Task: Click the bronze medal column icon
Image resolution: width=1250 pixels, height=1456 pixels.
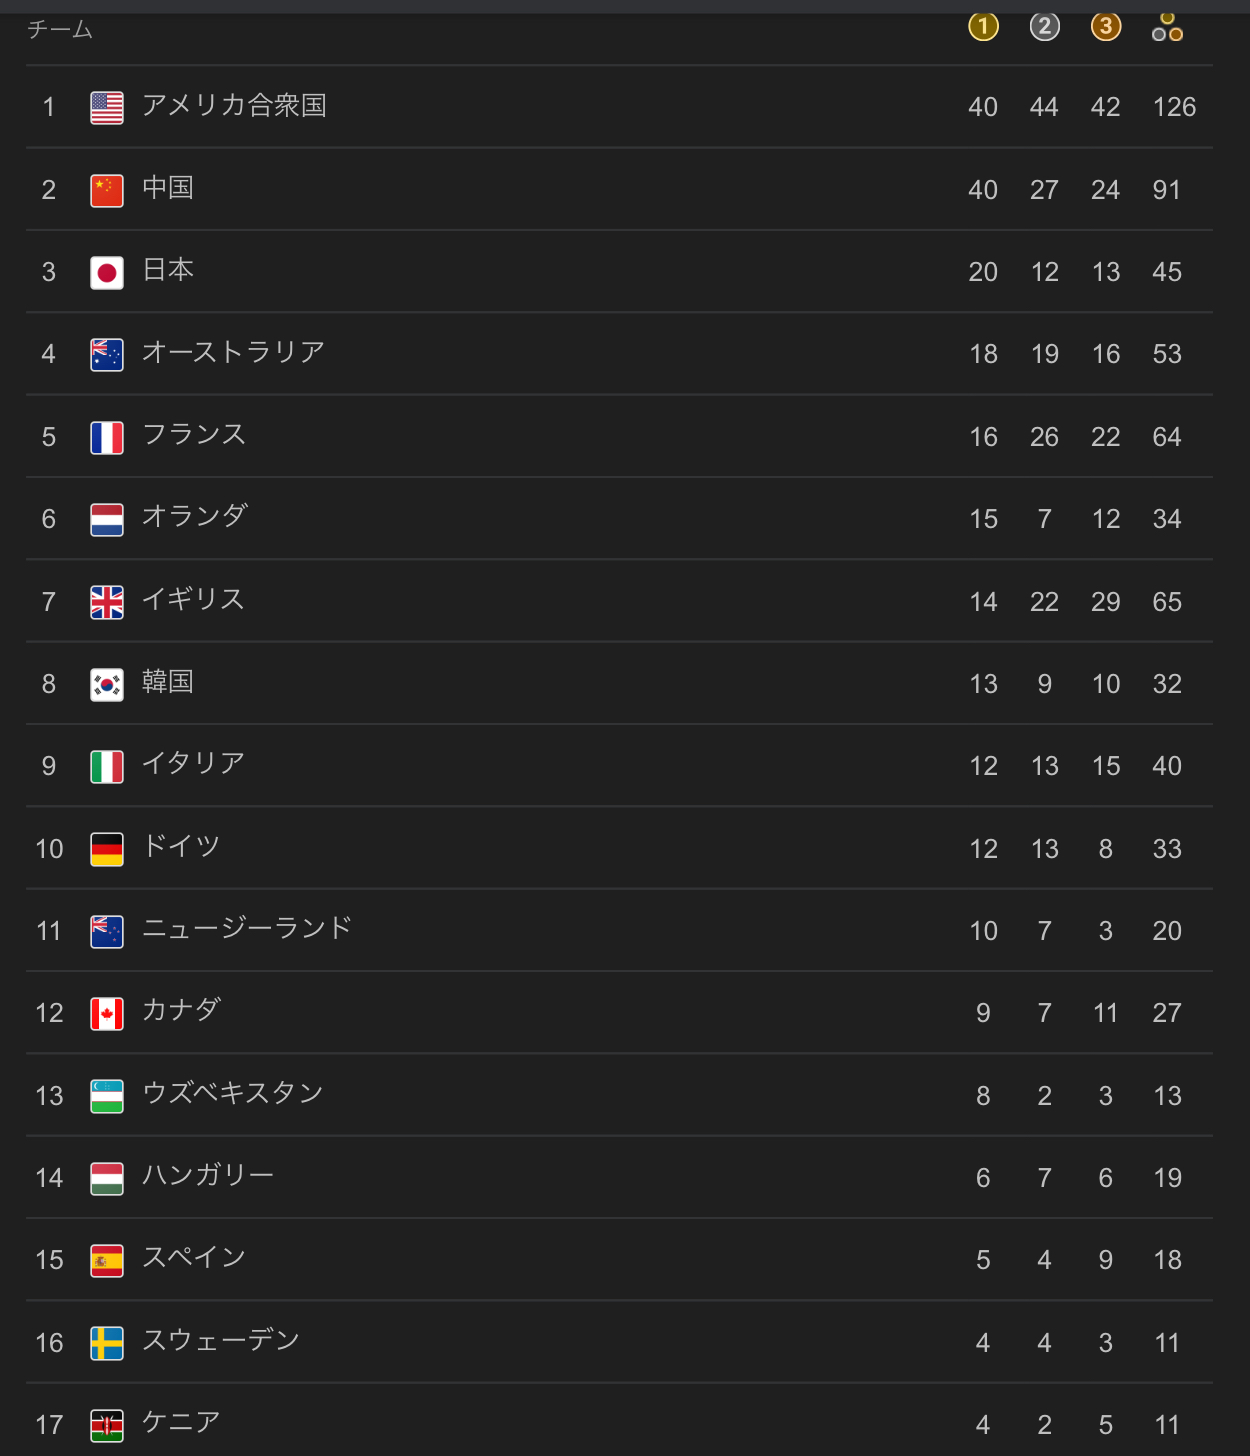Action: 1105,27
